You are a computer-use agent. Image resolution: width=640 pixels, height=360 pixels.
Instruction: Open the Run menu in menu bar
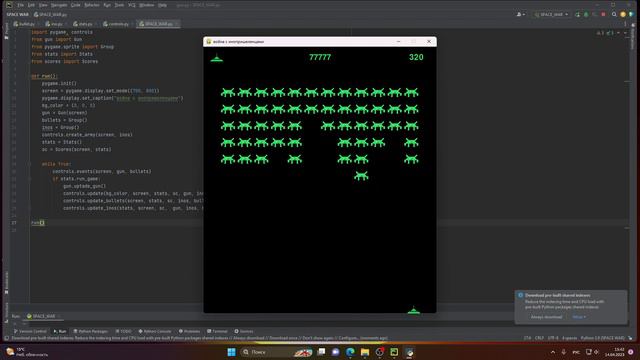(x=107, y=5)
